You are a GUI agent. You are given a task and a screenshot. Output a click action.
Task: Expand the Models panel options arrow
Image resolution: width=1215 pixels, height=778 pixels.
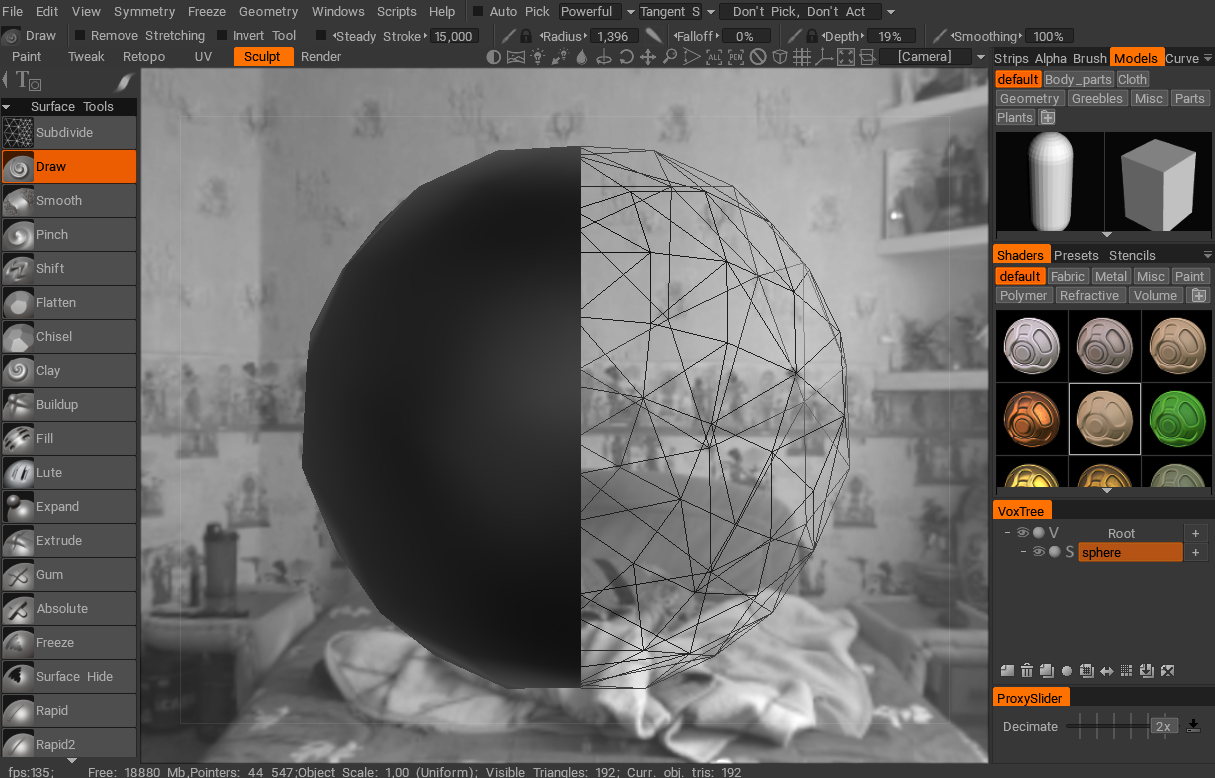point(1208,58)
